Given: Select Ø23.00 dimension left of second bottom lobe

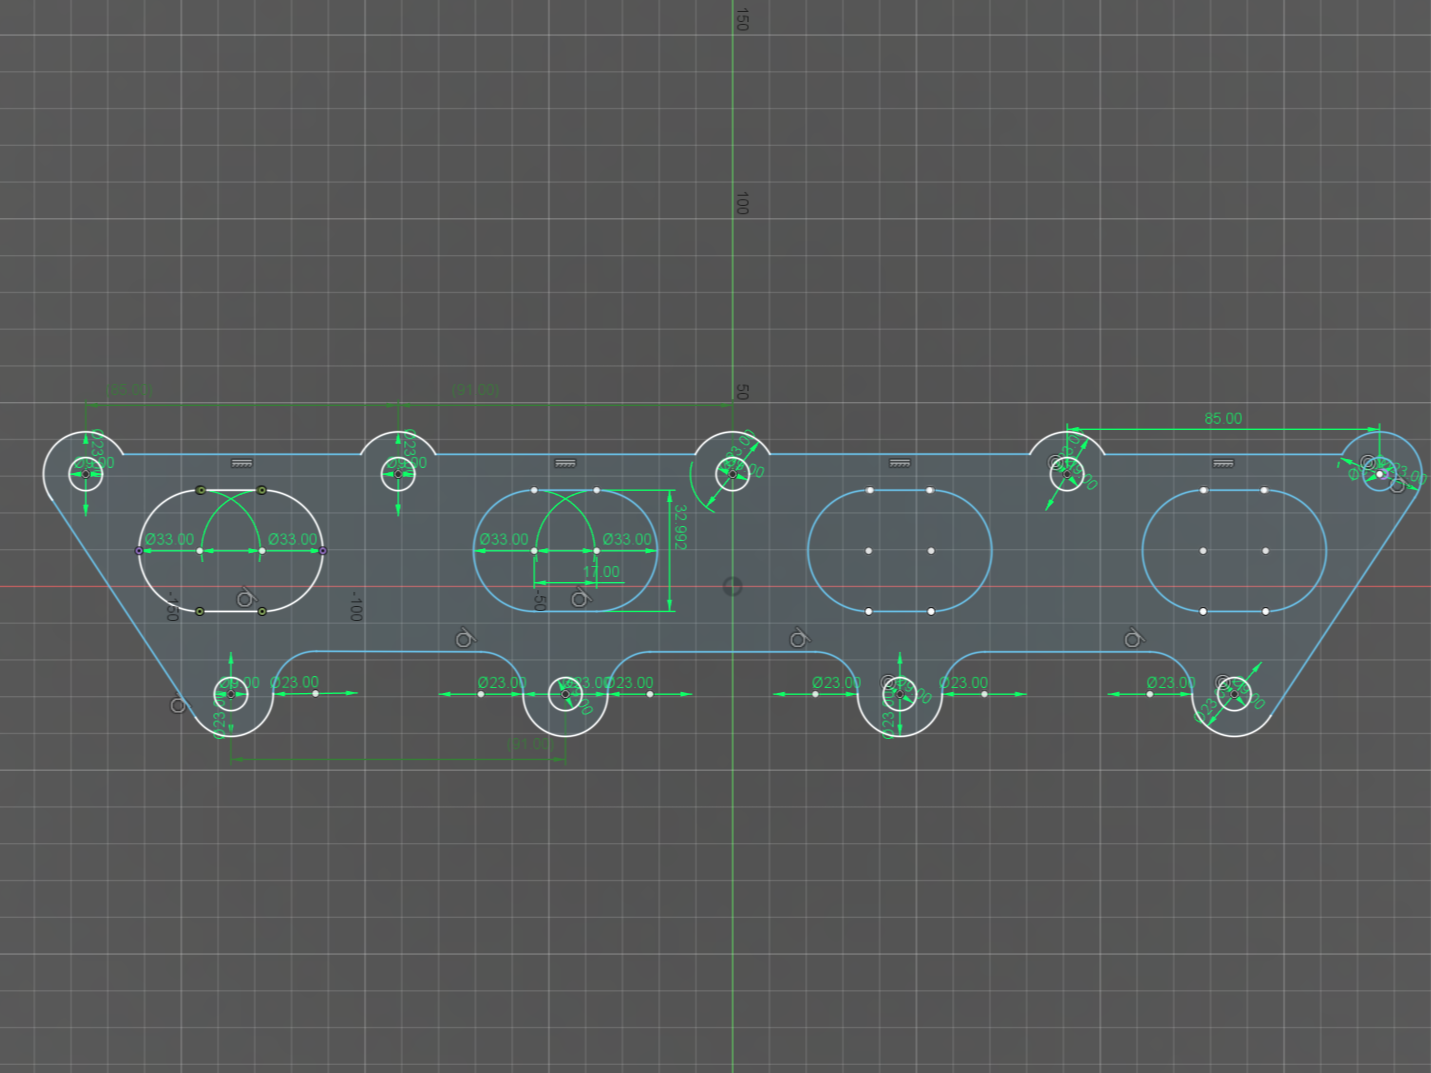Looking at the screenshot, I should click(501, 682).
